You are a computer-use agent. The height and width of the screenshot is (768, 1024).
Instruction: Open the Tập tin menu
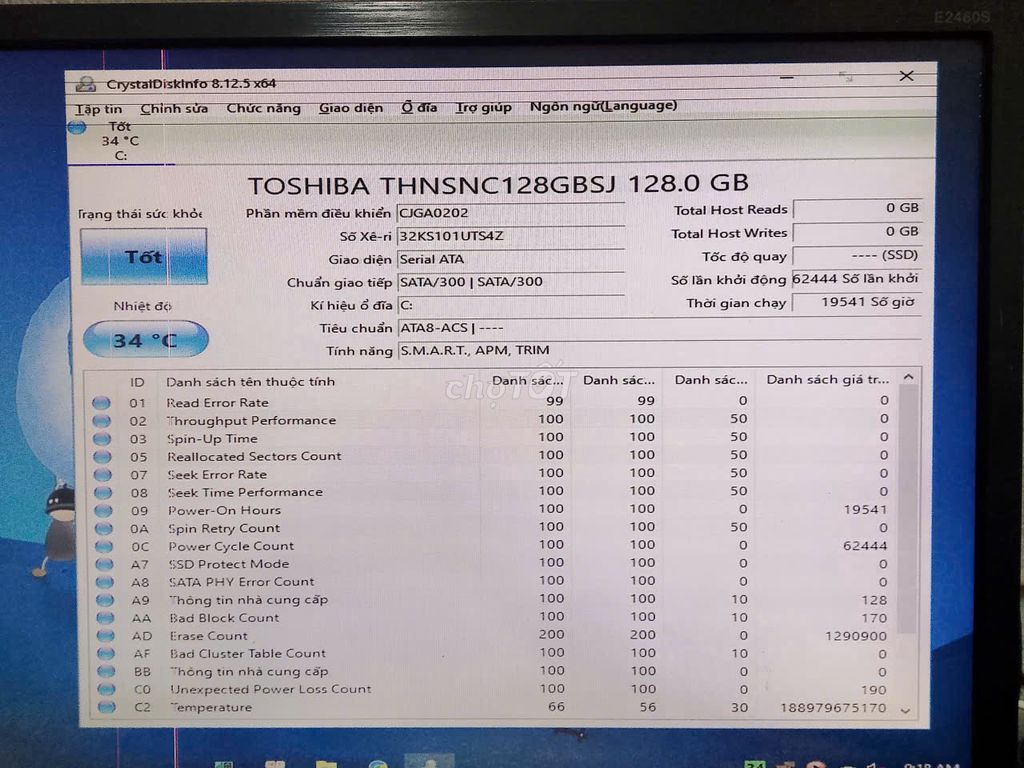click(99, 109)
